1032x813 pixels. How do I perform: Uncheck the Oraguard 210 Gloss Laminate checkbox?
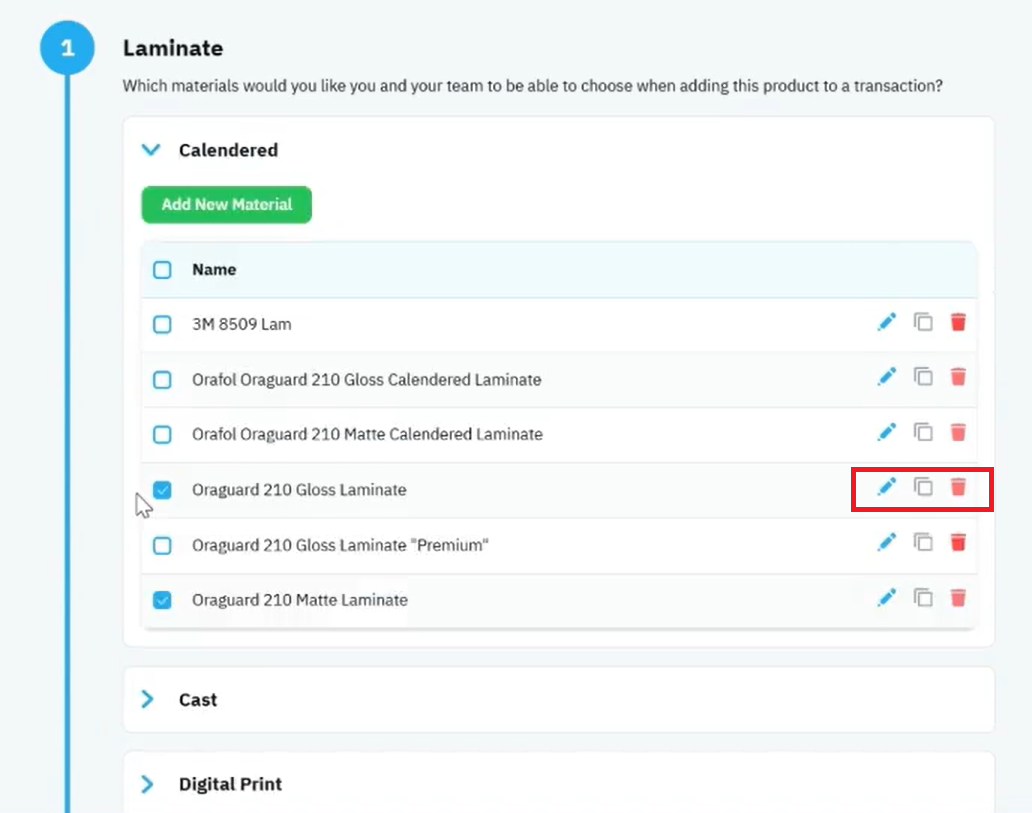(162, 490)
